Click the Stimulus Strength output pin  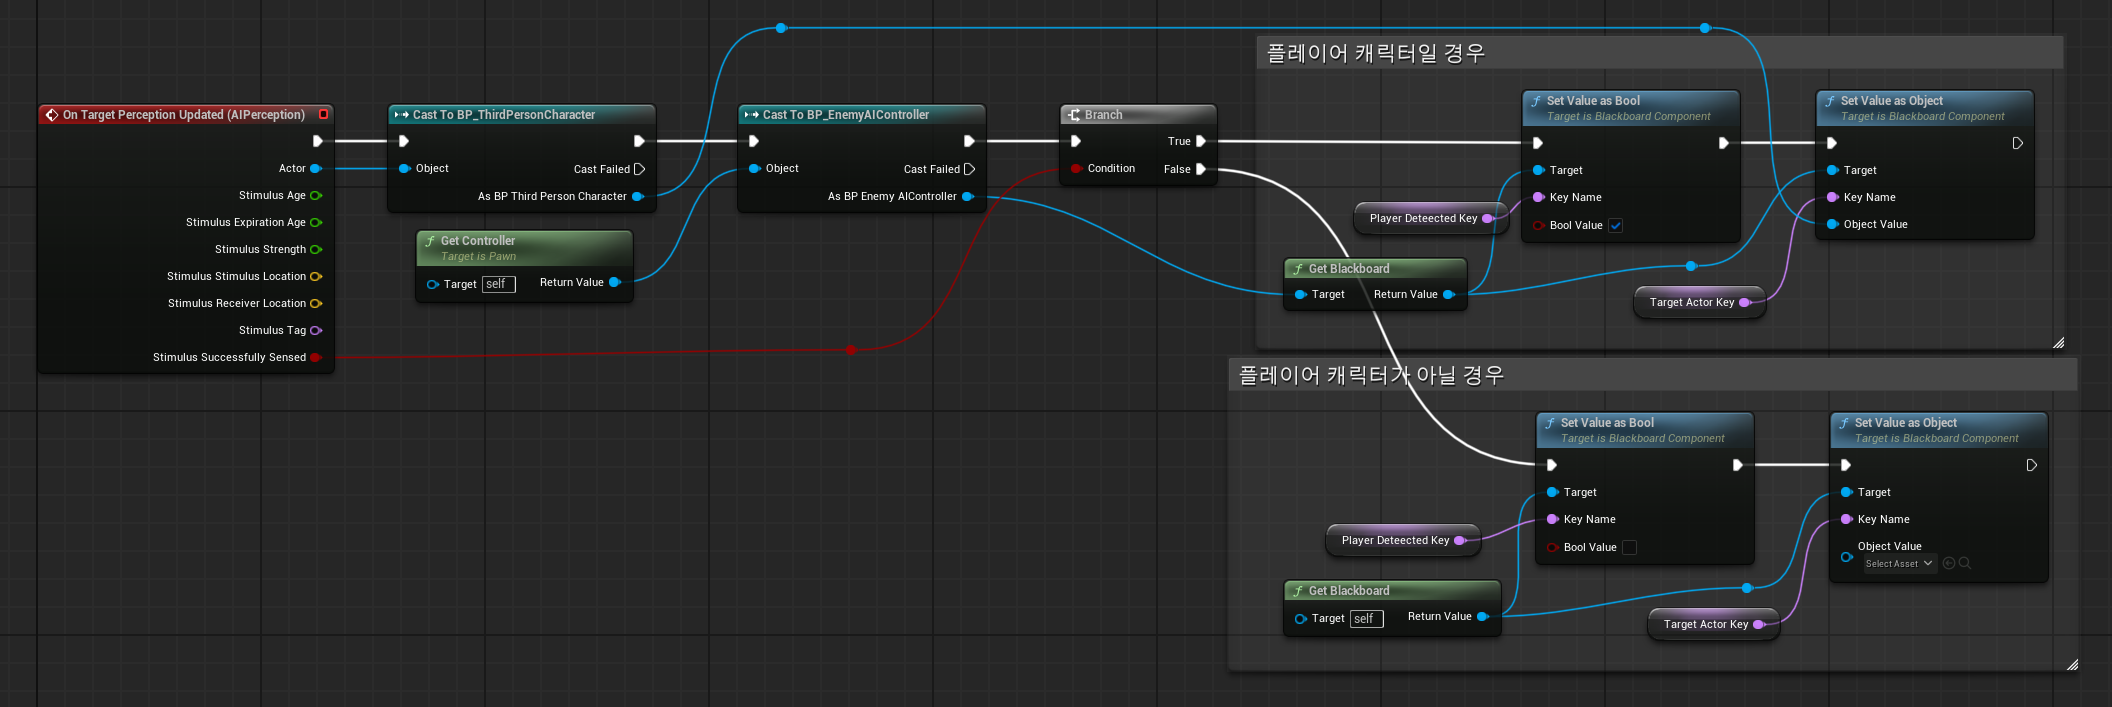[x=316, y=250]
